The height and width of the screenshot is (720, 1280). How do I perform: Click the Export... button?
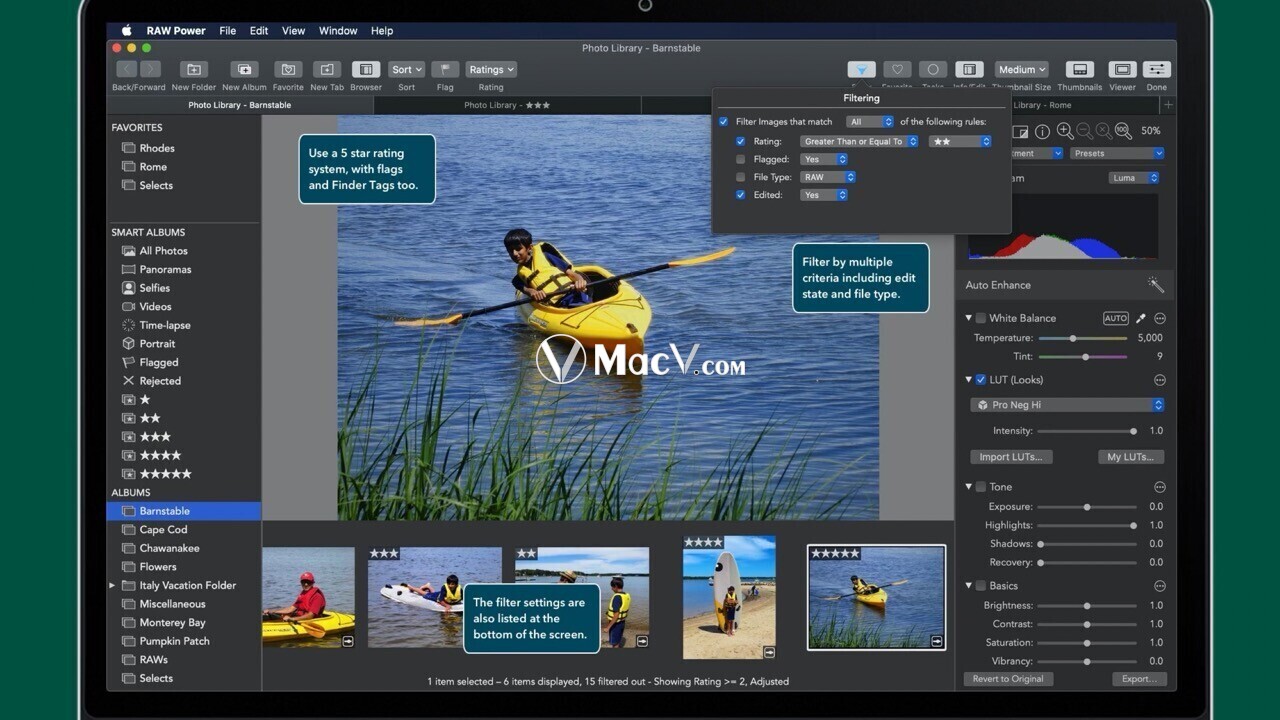pos(1139,679)
